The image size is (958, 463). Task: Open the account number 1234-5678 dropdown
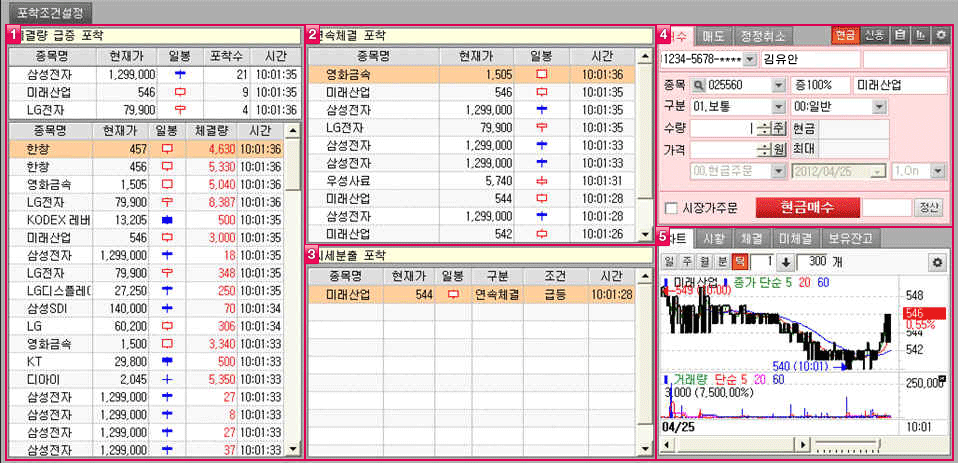750,60
